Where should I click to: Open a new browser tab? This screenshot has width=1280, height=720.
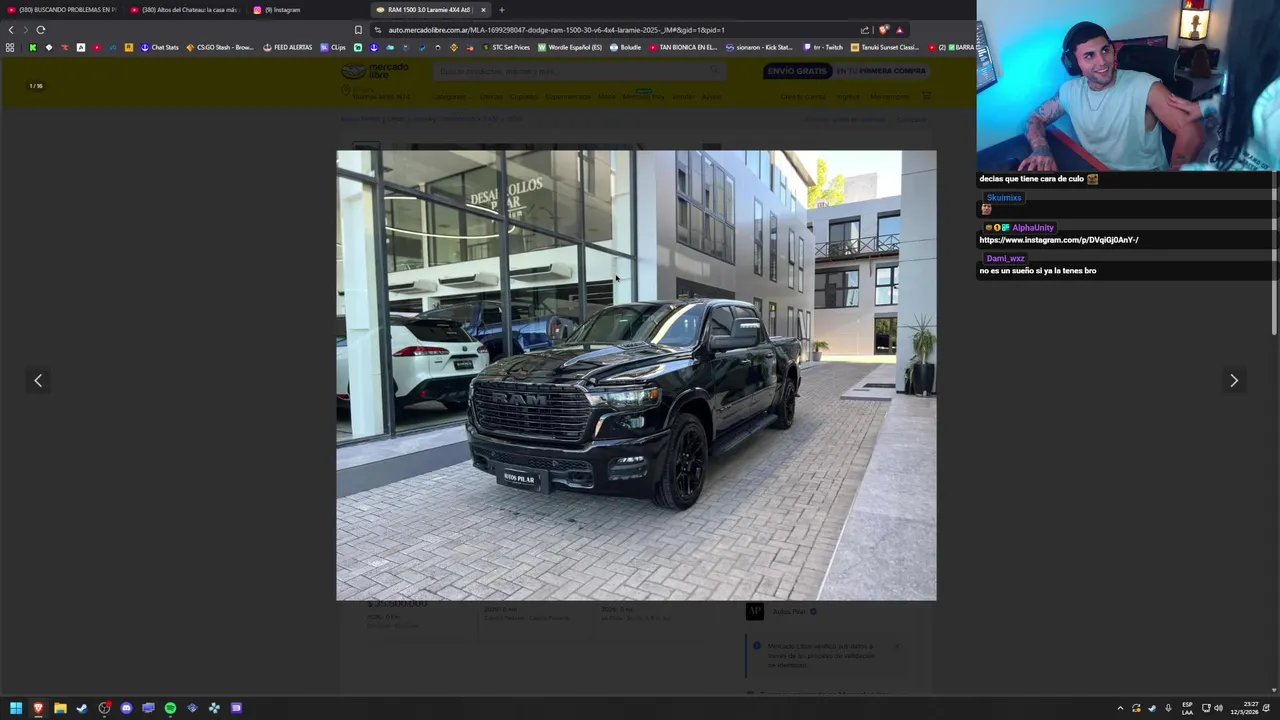[502, 10]
